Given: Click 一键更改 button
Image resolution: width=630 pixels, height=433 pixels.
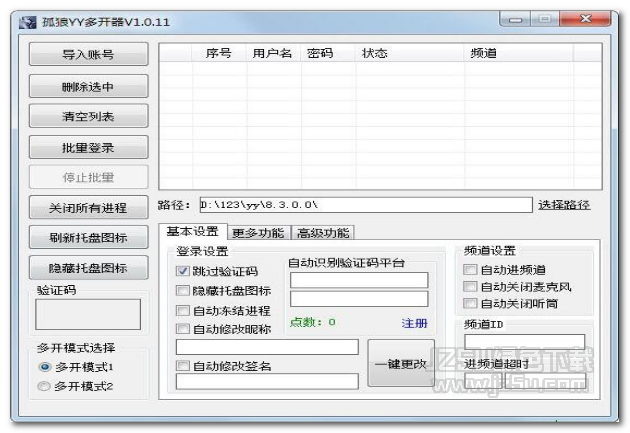Looking at the screenshot, I should pyautogui.click(x=401, y=364).
